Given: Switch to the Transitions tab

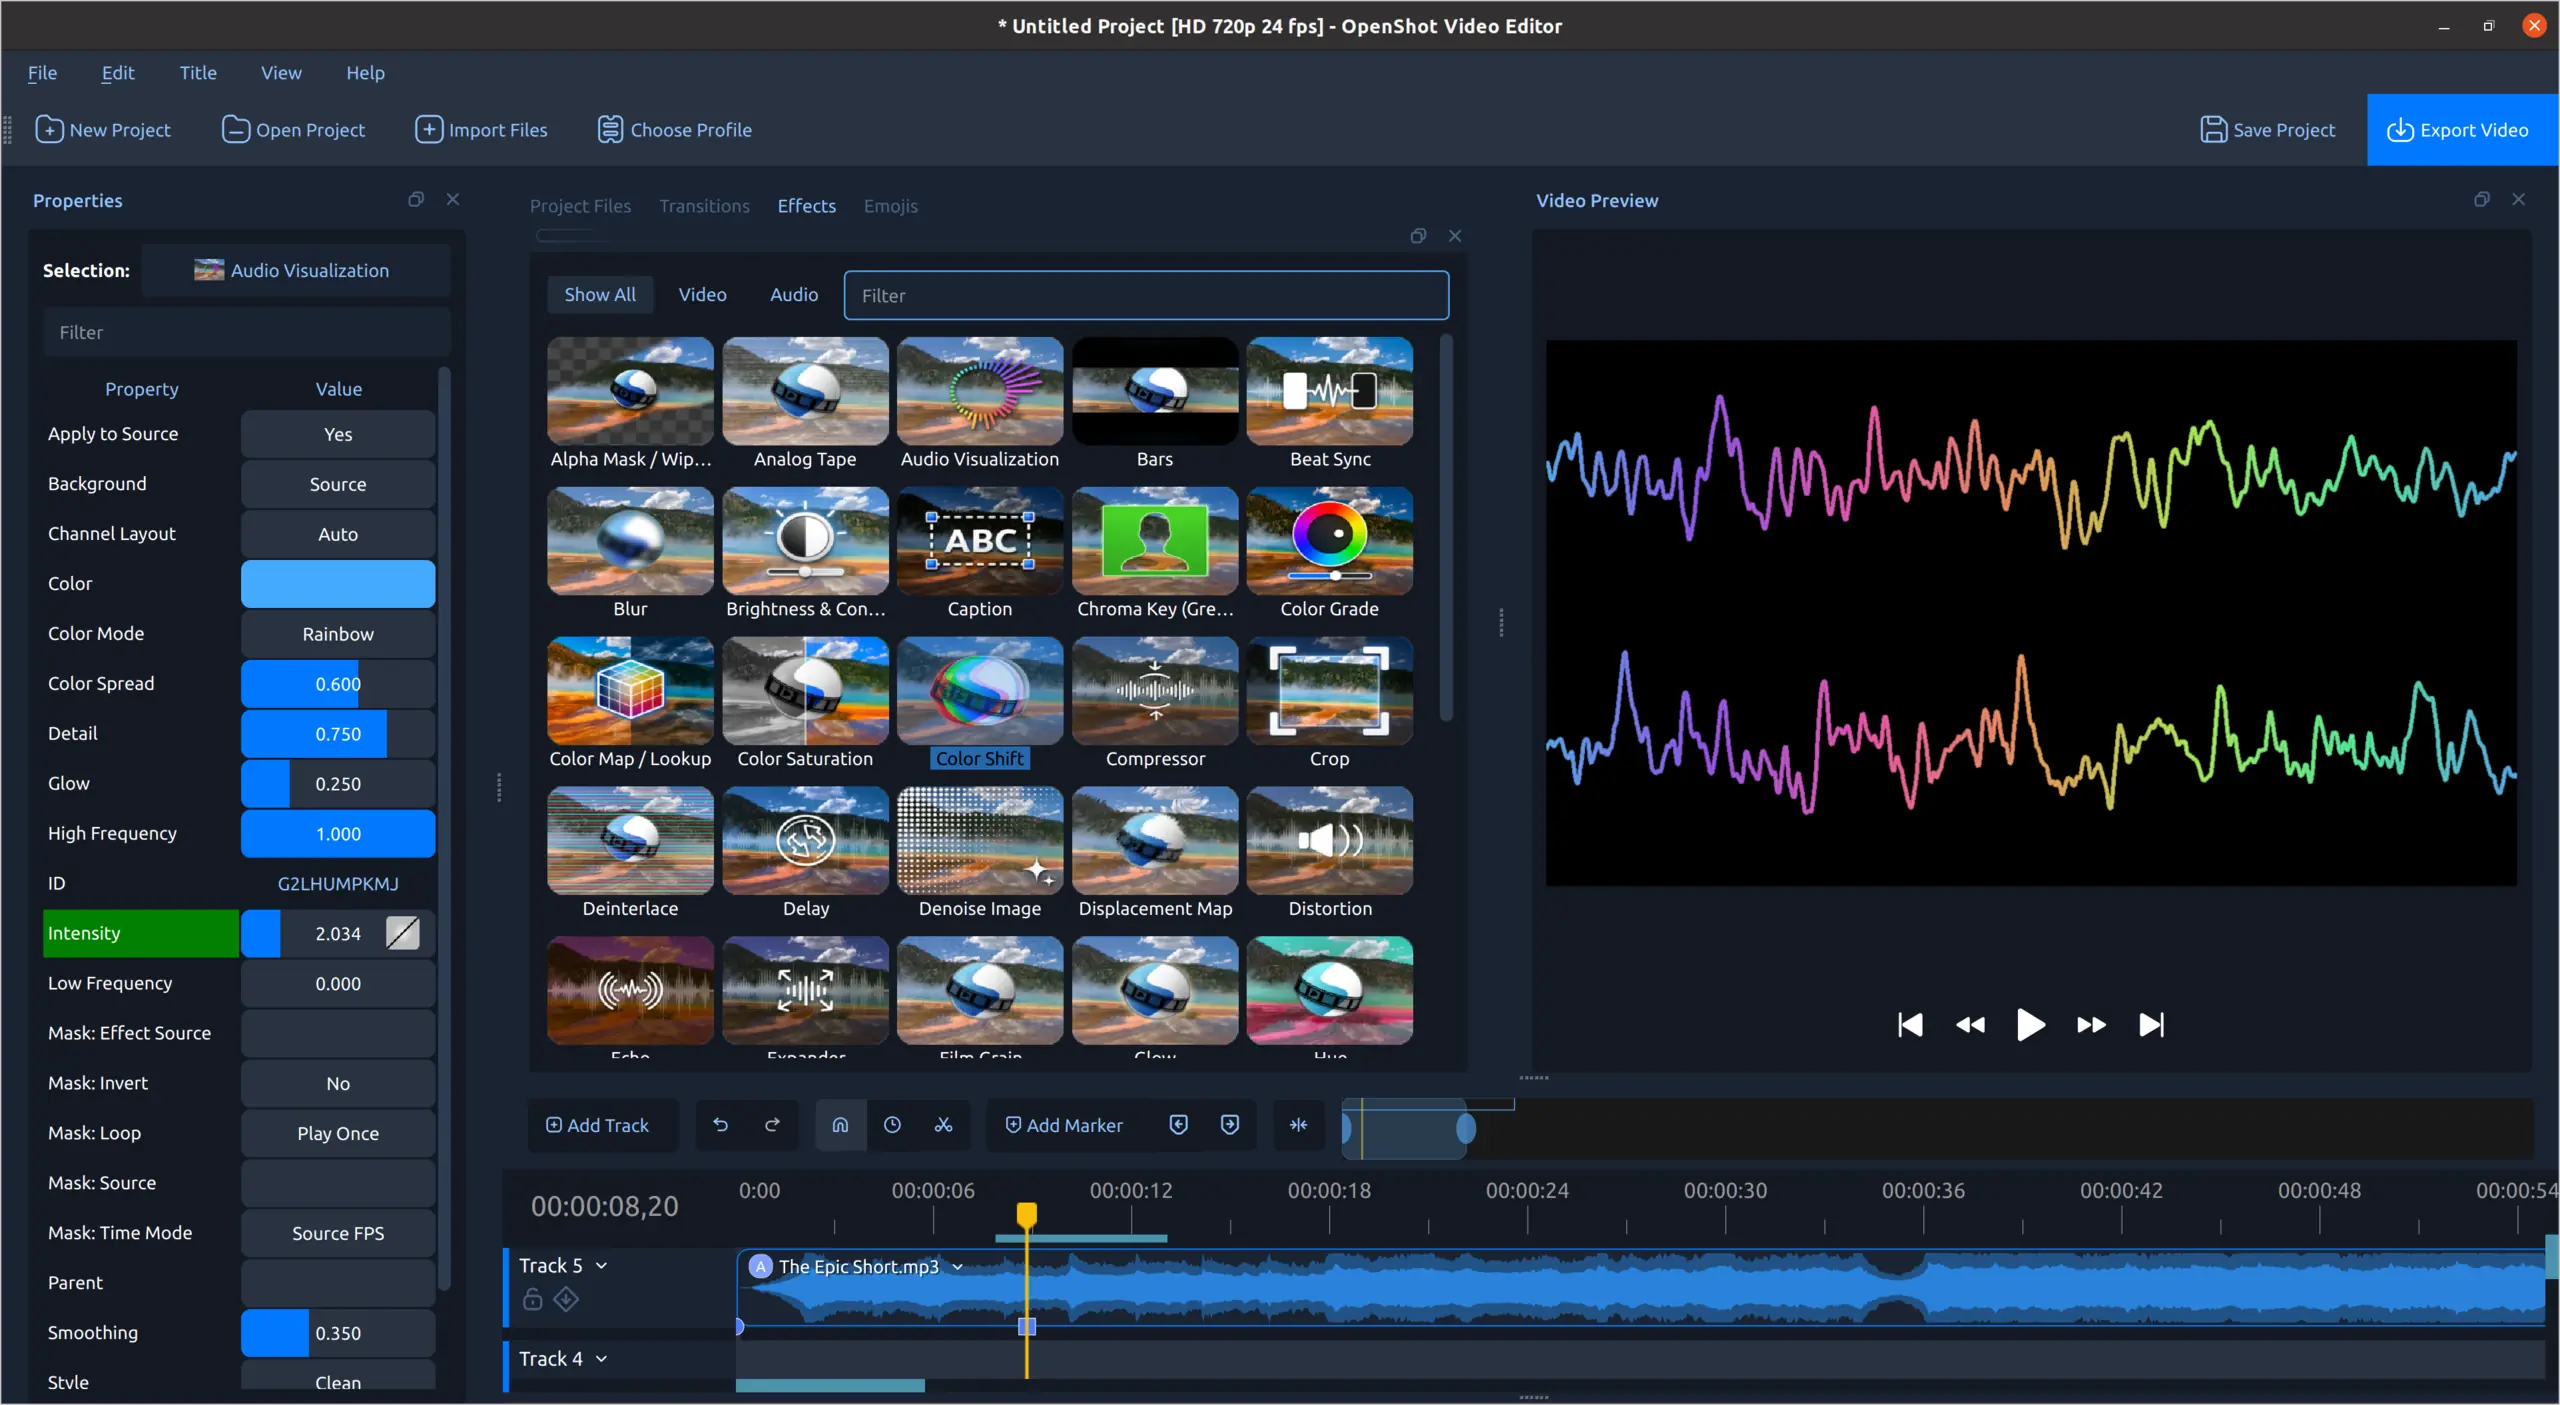Looking at the screenshot, I should (x=704, y=206).
